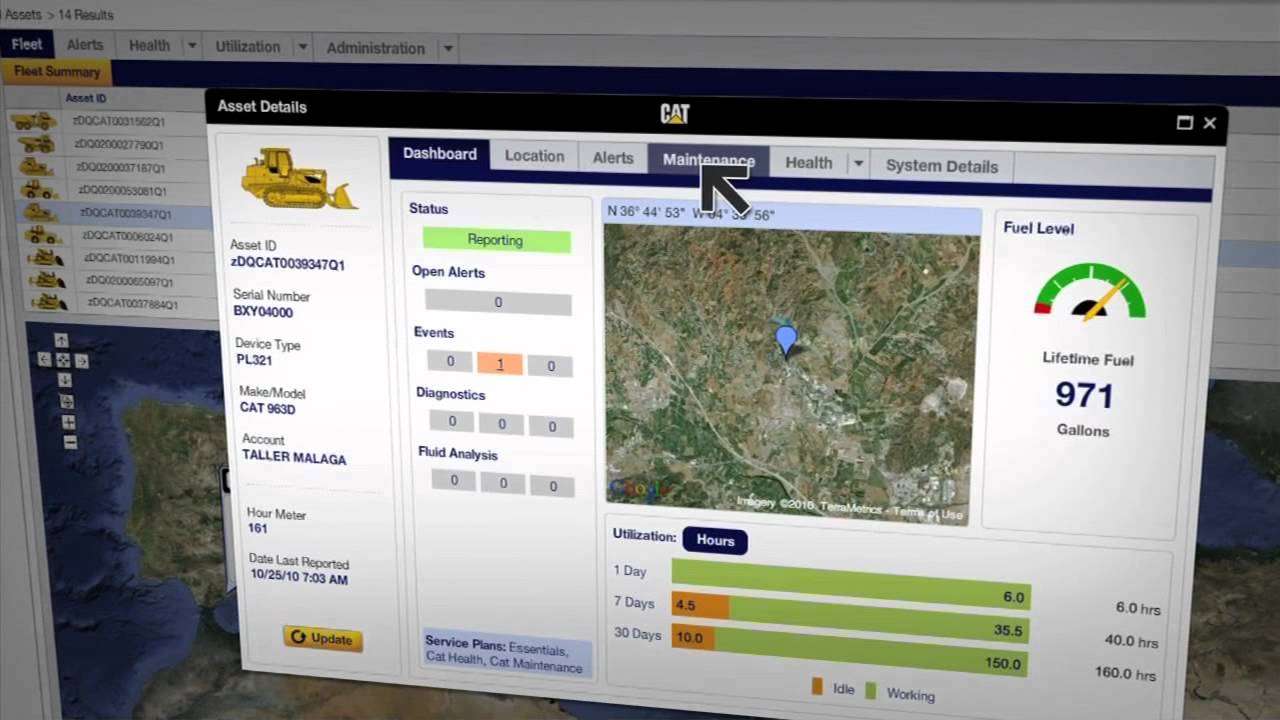Screen dimensions: 1280x720
Task: Zoom in on the background map
Action: [68, 422]
